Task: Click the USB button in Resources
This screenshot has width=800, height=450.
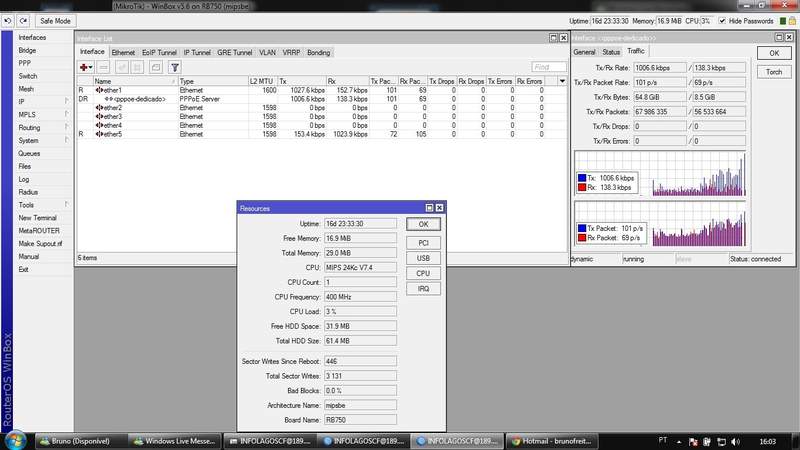Action: (x=423, y=258)
